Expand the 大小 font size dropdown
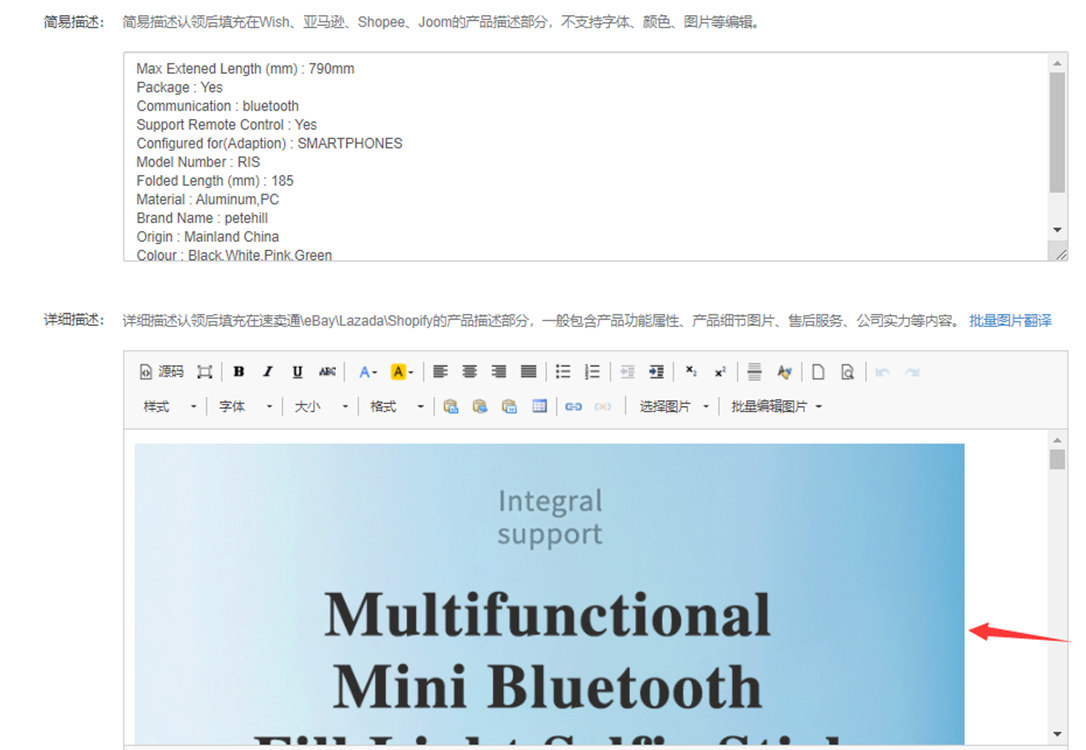This screenshot has height=750, width=1086. pyautogui.click(x=321, y=407)
